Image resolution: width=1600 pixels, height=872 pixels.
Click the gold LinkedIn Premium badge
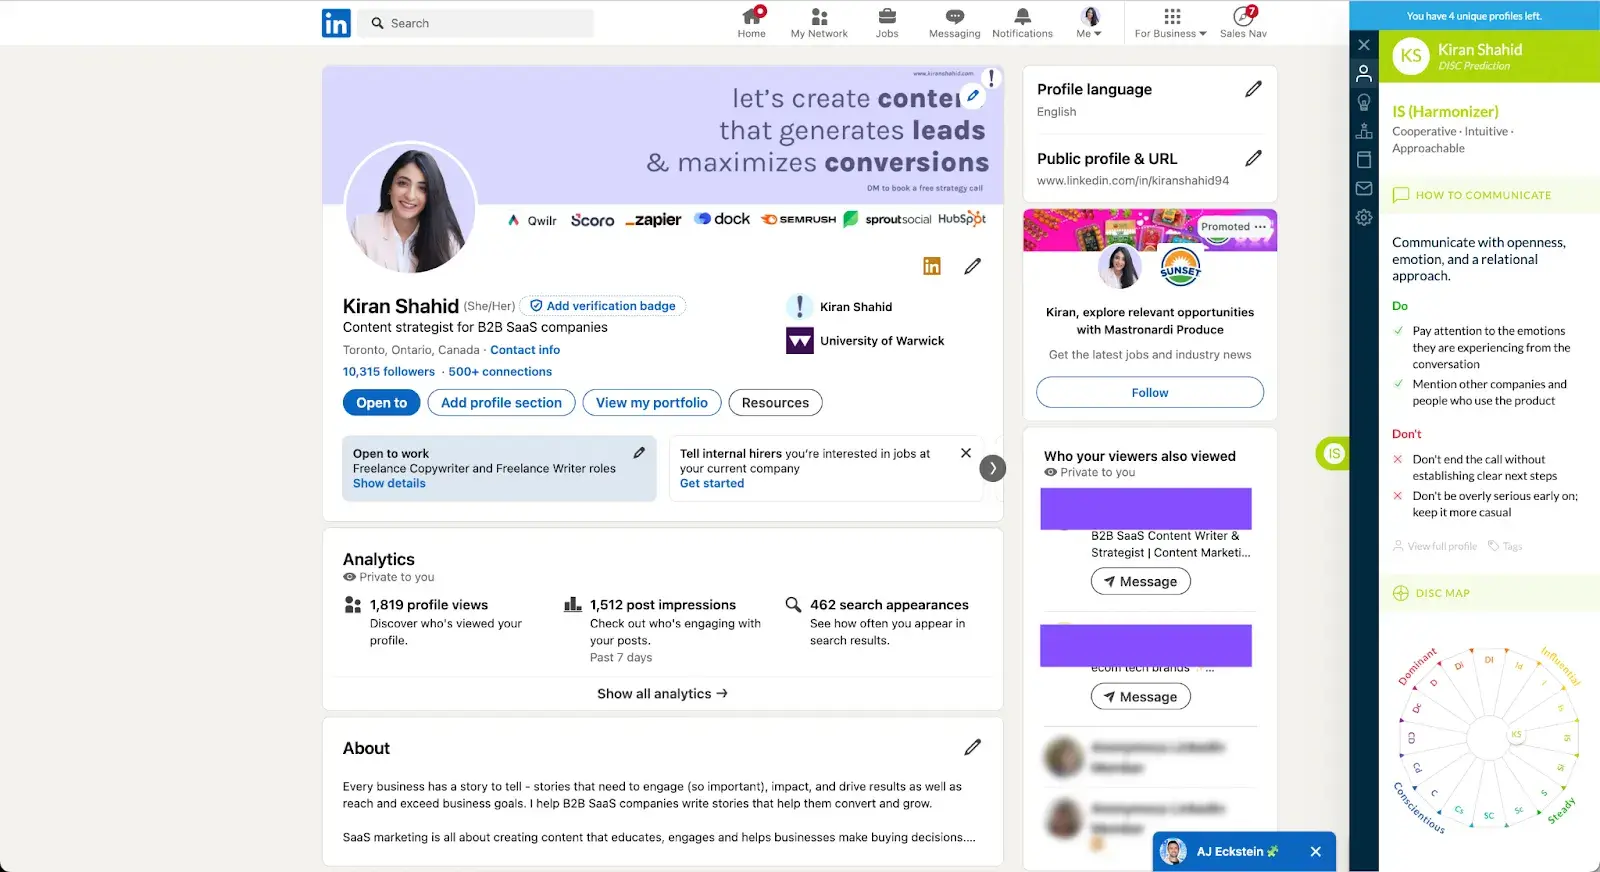(932, 266)
